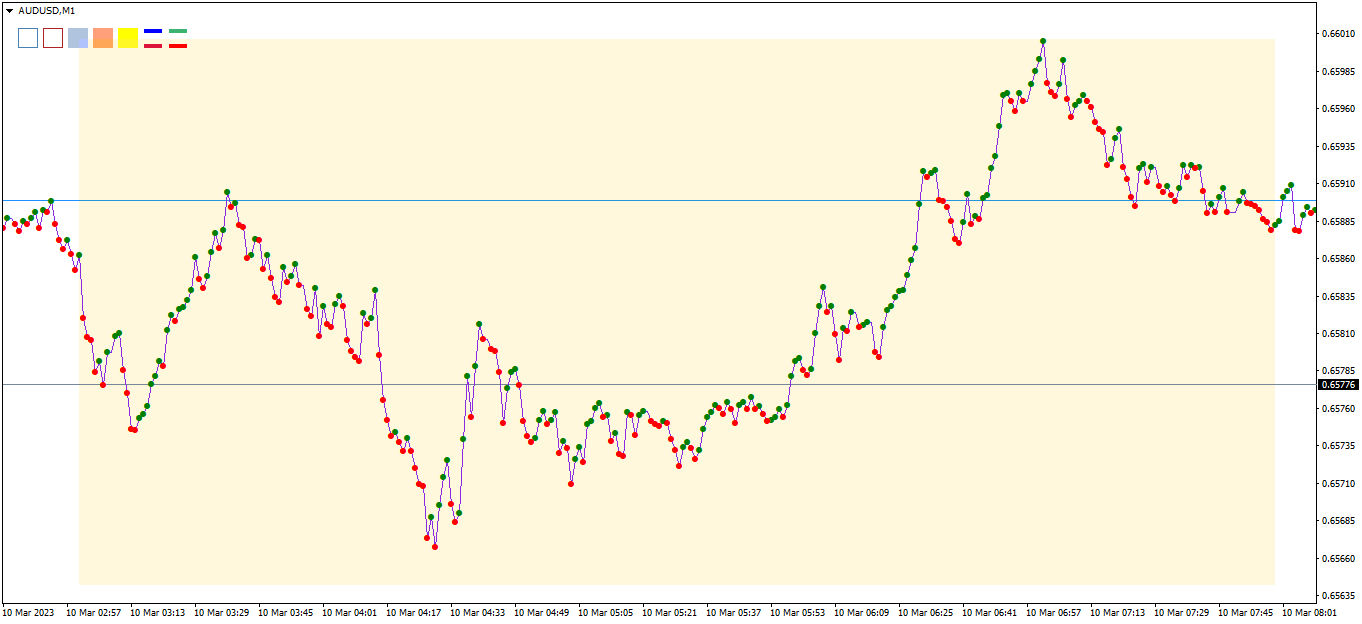
Task: Click the 10 Mar 04:01 time label
Action: (x=350, y=612)
